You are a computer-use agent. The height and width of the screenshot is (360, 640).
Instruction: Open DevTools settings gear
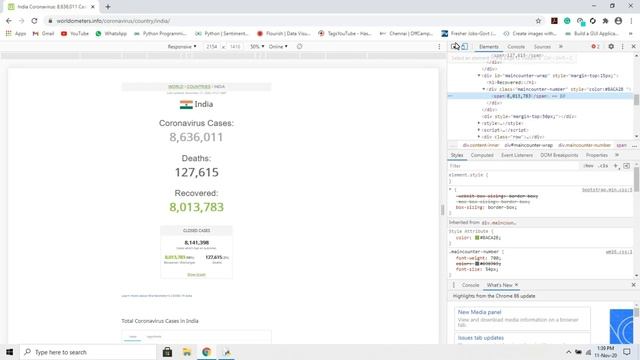611,47
